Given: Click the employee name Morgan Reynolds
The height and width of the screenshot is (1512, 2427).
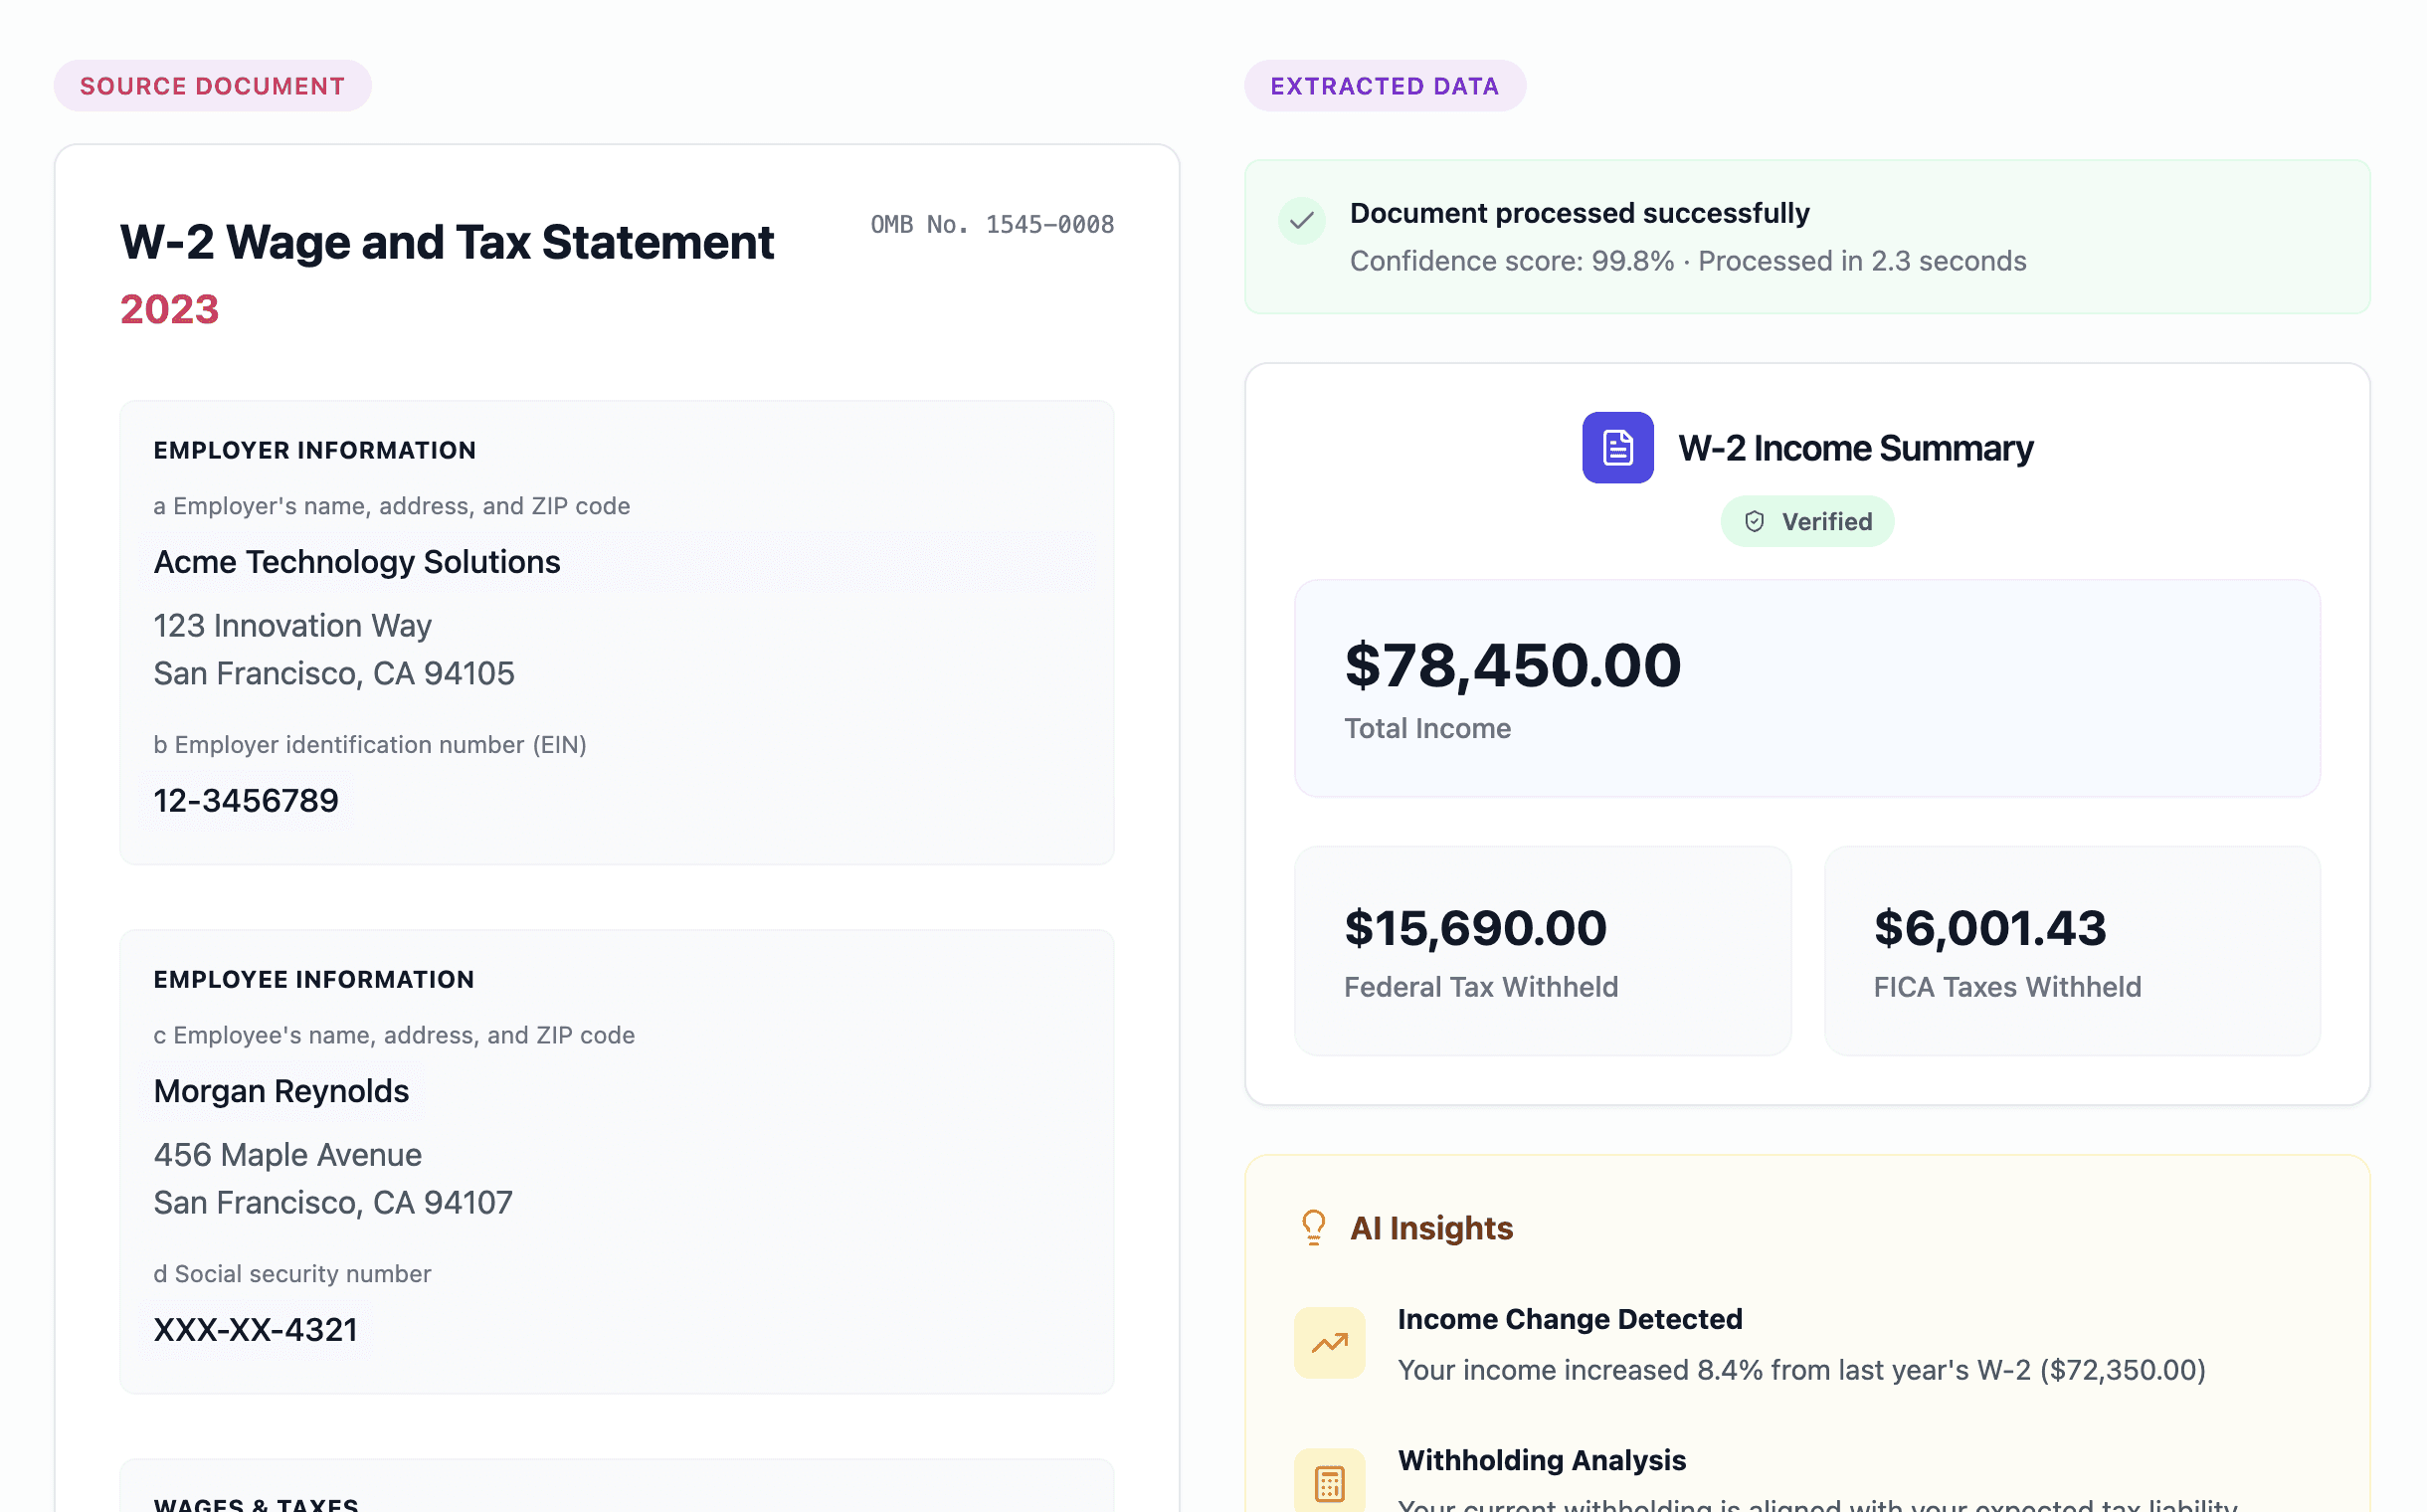Looking at the screenshot, I should point(281,1091).
